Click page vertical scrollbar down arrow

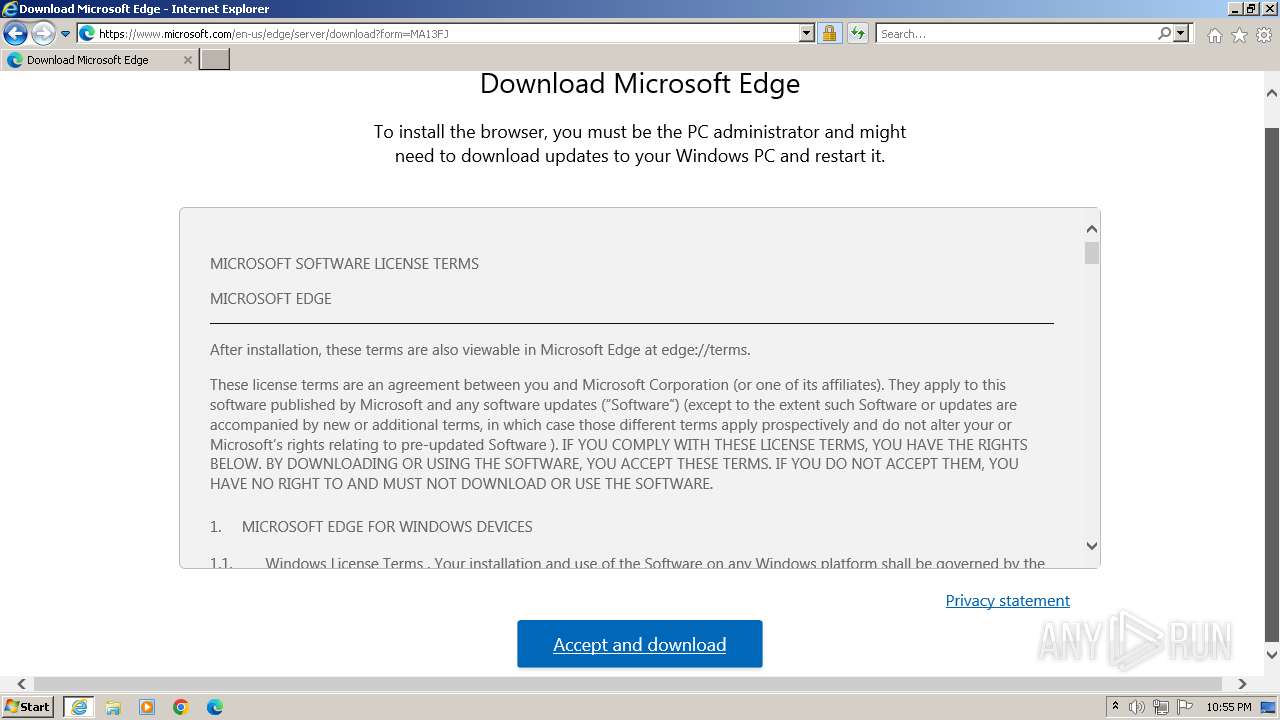1271,655
